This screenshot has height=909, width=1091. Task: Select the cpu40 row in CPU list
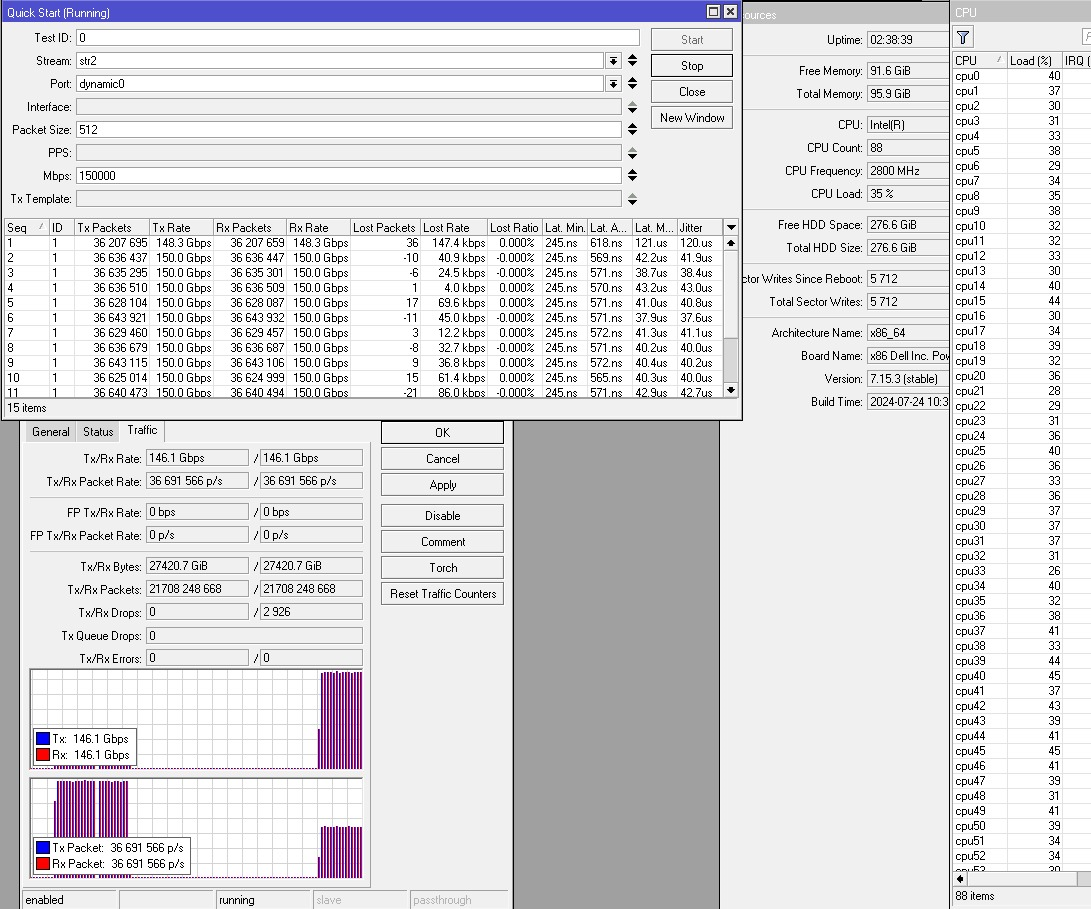click(x=1021, y=676)
